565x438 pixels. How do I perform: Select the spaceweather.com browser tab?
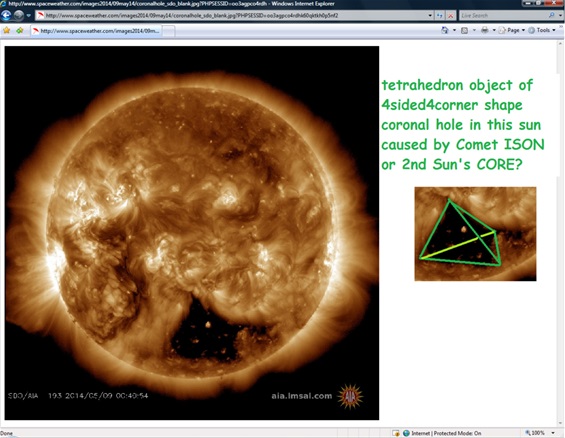click(96, 31)
